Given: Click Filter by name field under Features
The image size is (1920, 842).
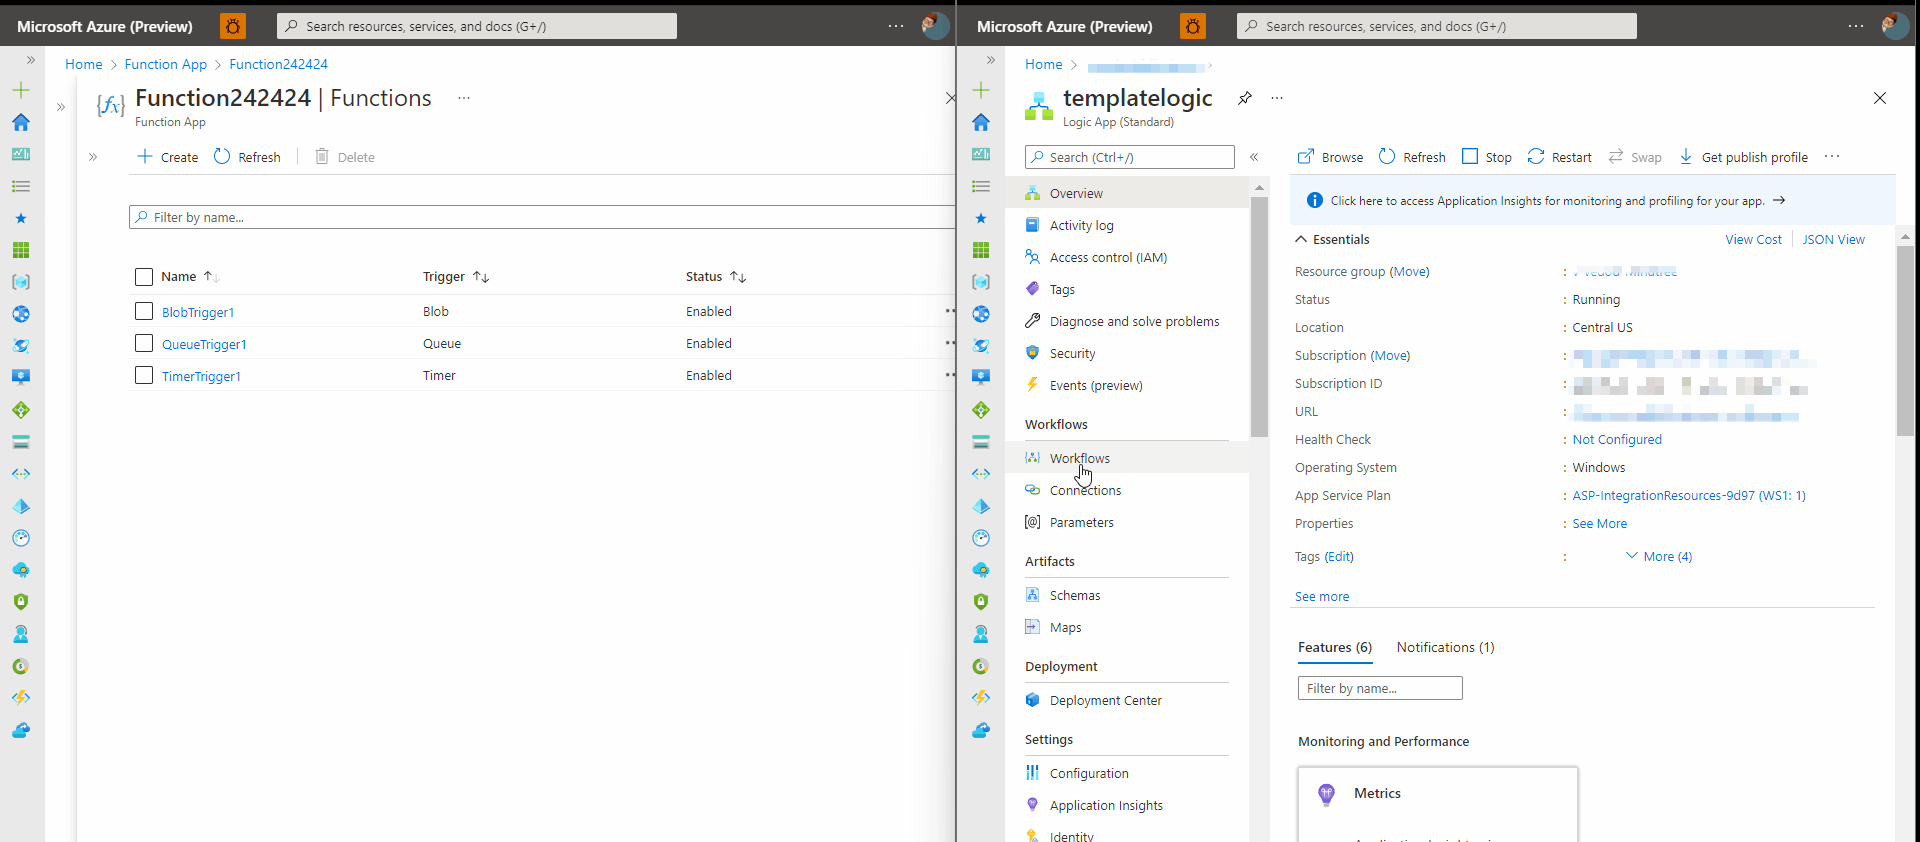Looking at the screenshot, I should pos(1380,688).
